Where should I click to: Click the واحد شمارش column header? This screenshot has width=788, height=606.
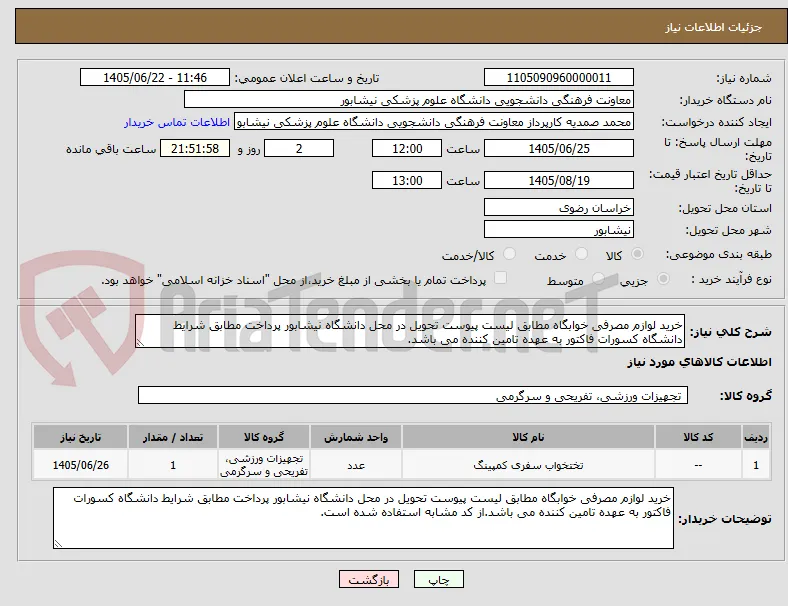pyautogui.click(x=356, y=437)
